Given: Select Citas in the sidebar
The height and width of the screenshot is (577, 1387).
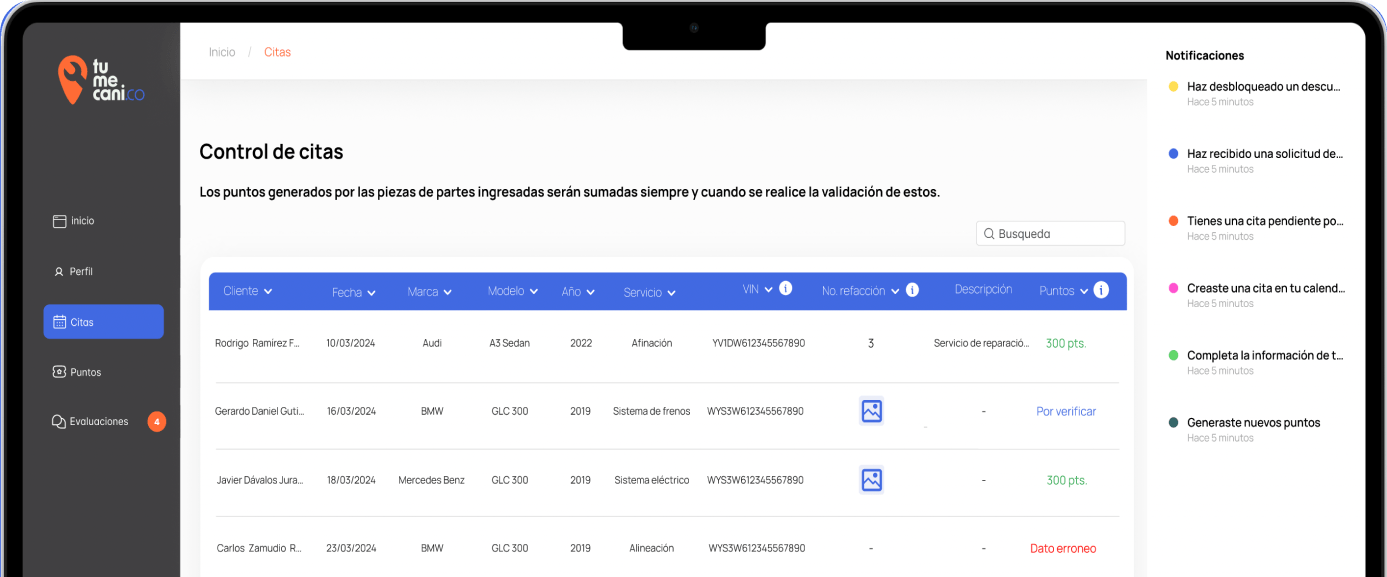Looking at the screenshot, I should (103, 322).
